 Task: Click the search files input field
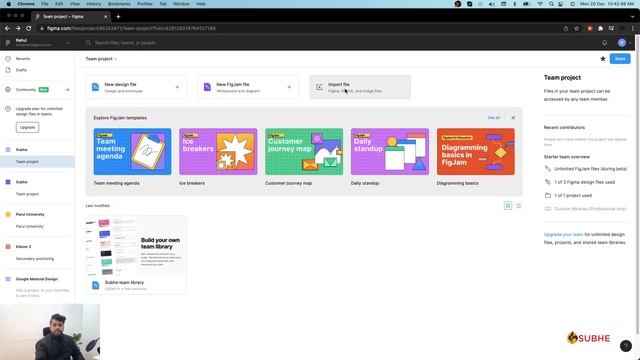[x=125, y=43]
